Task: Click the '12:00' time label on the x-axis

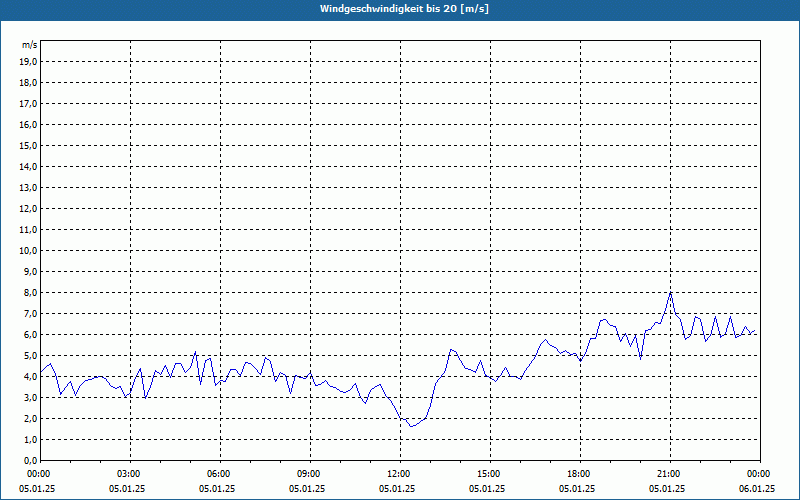Action: tap(401, 474)
